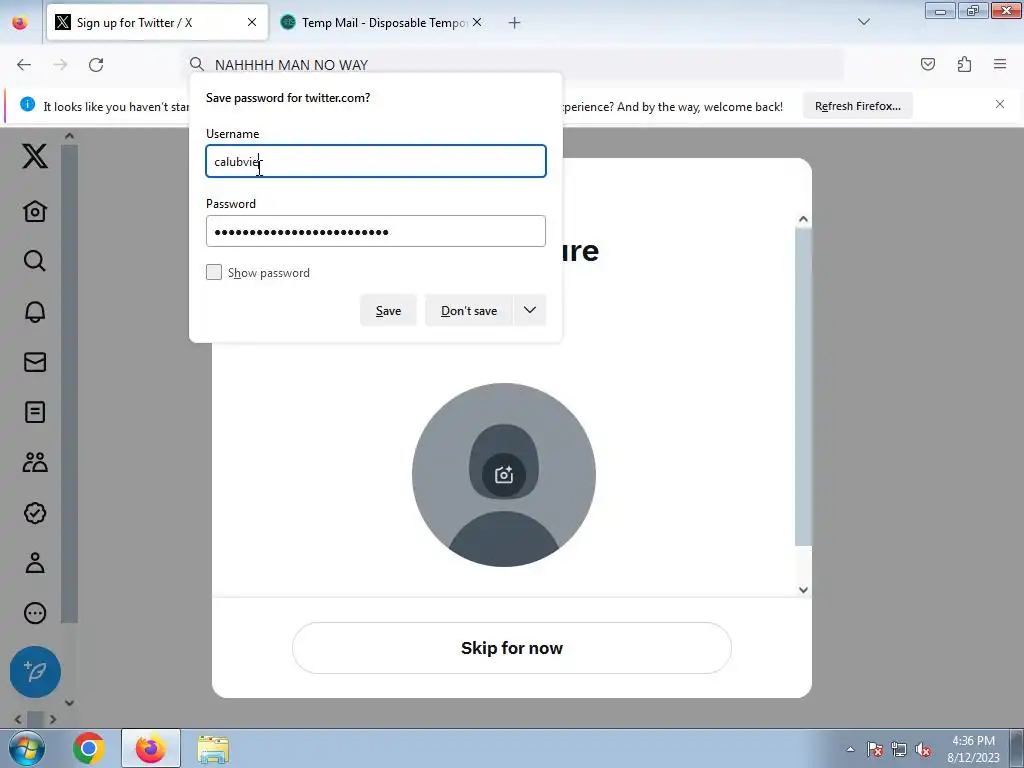Open a new tab with plus button
The image size is (1024, 768).
(x=515, y=23)
